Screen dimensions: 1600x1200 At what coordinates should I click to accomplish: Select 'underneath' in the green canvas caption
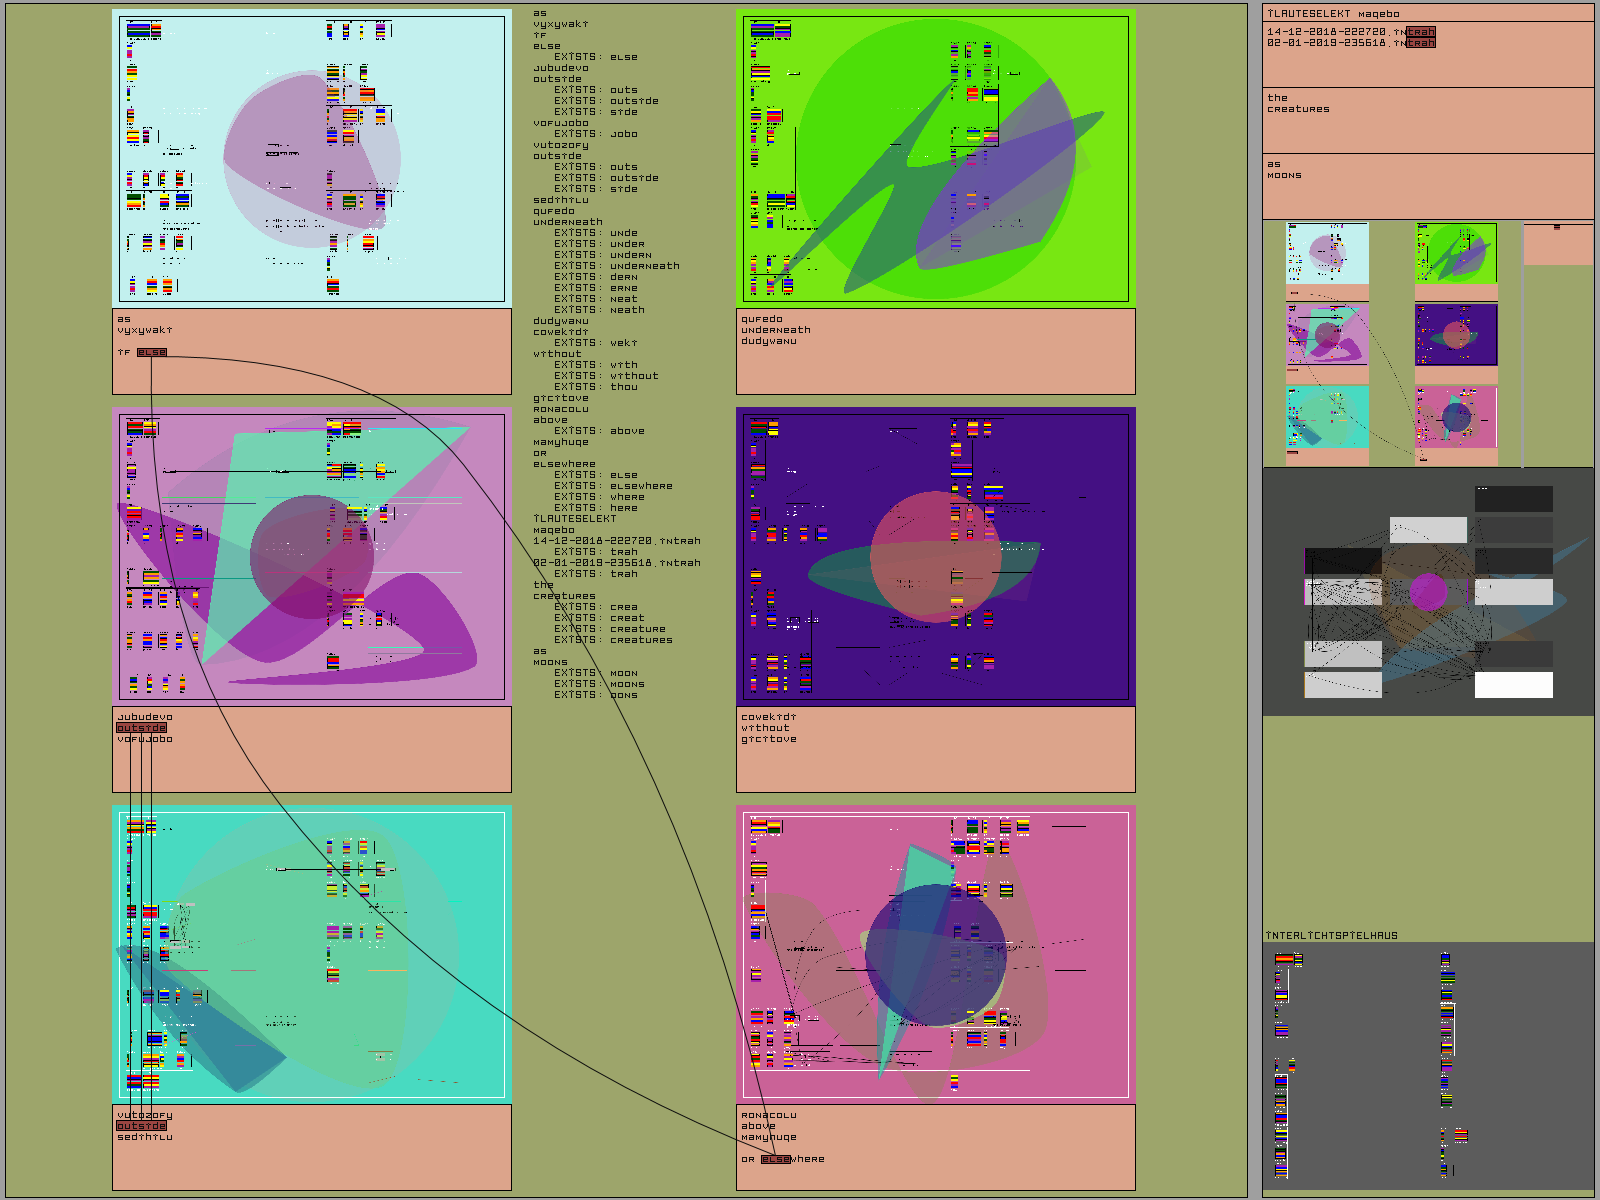coord(776,330)
